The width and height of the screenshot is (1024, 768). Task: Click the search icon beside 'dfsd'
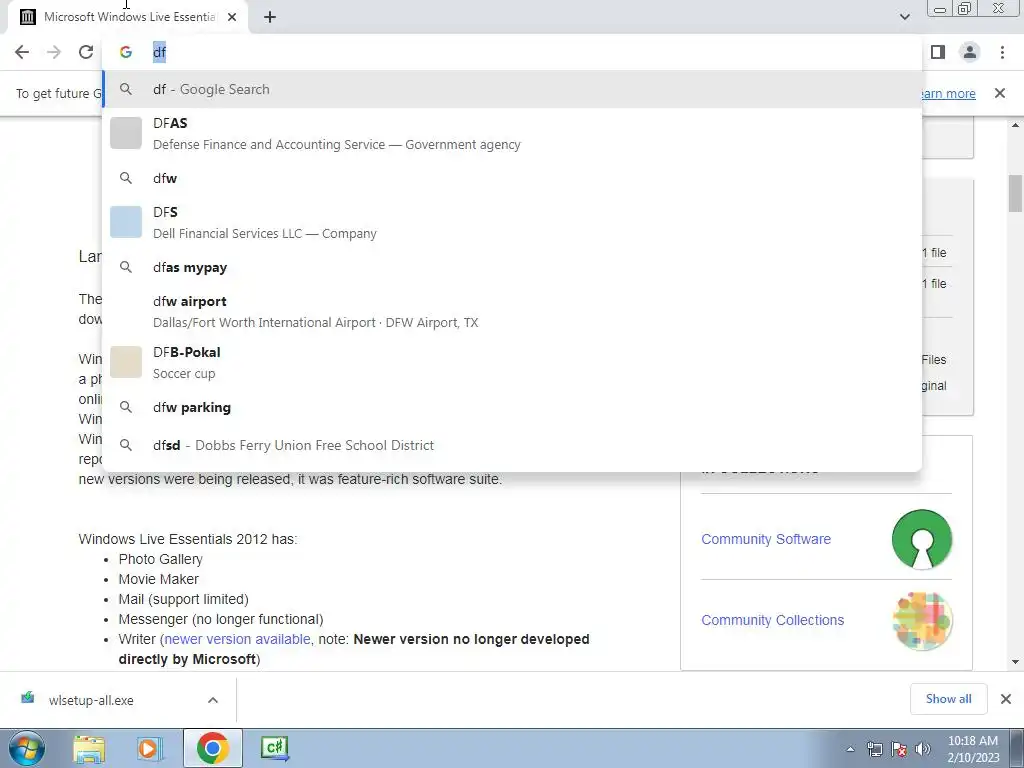[126, 445]
